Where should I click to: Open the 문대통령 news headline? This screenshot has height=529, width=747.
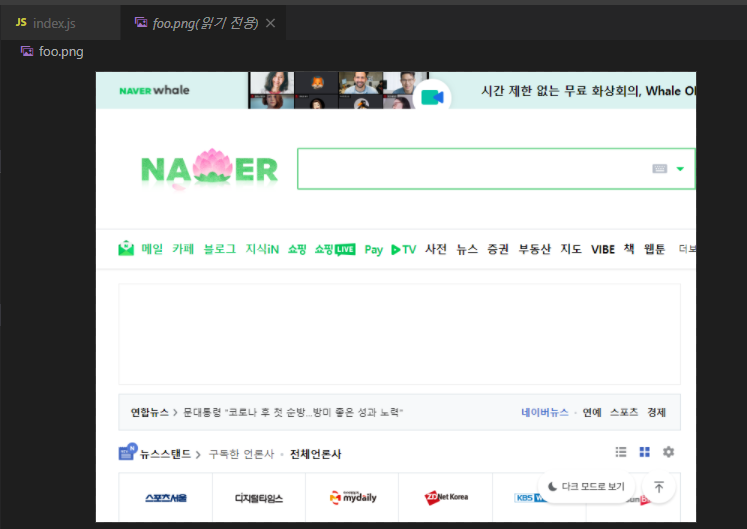tap(293, 412)
